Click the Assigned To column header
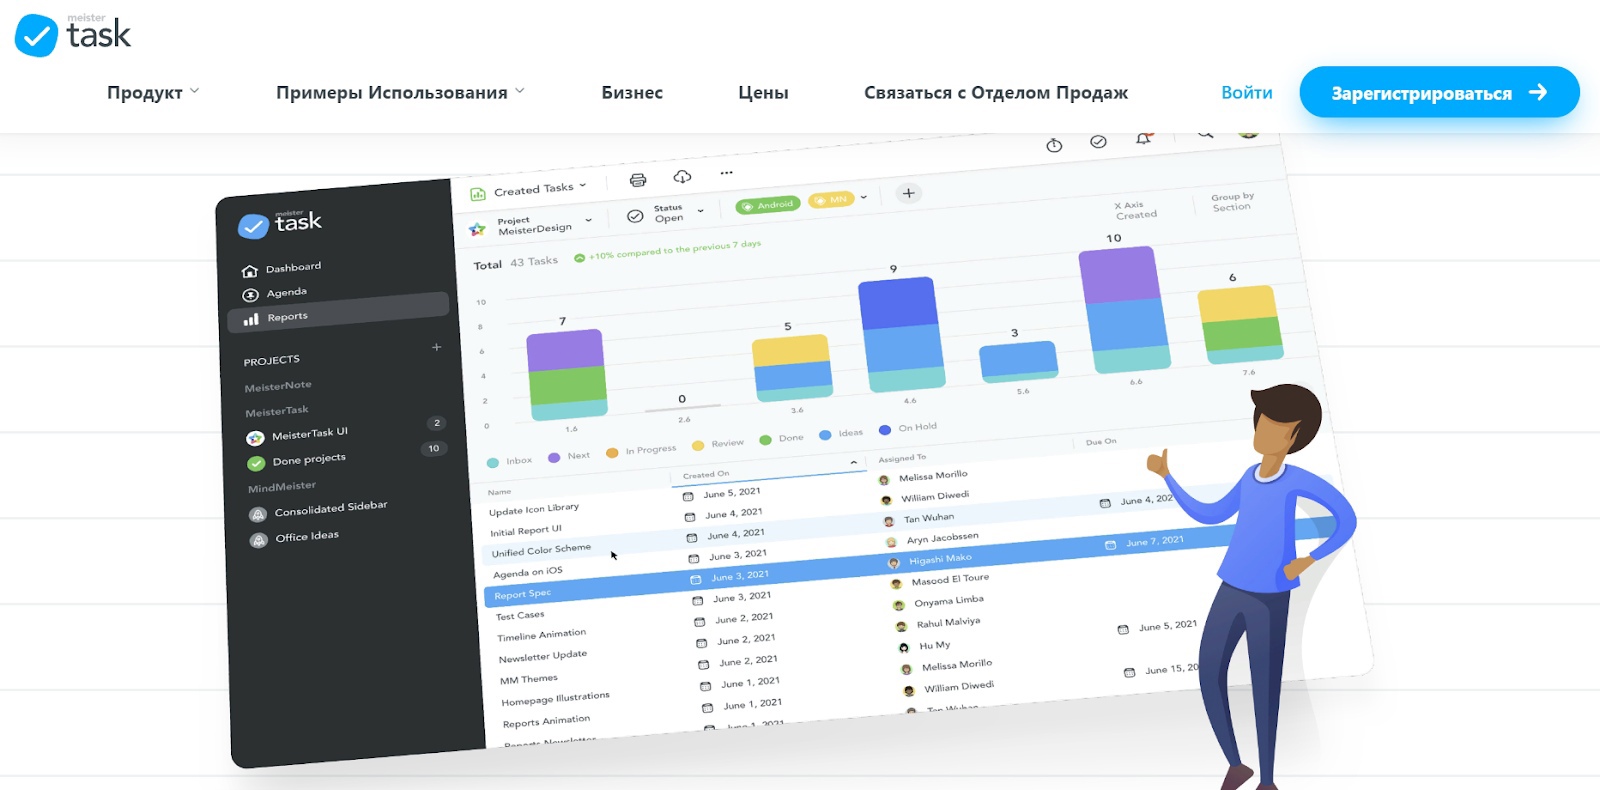The width and height of the screenshot is (1600, 790). pos(902,458)
